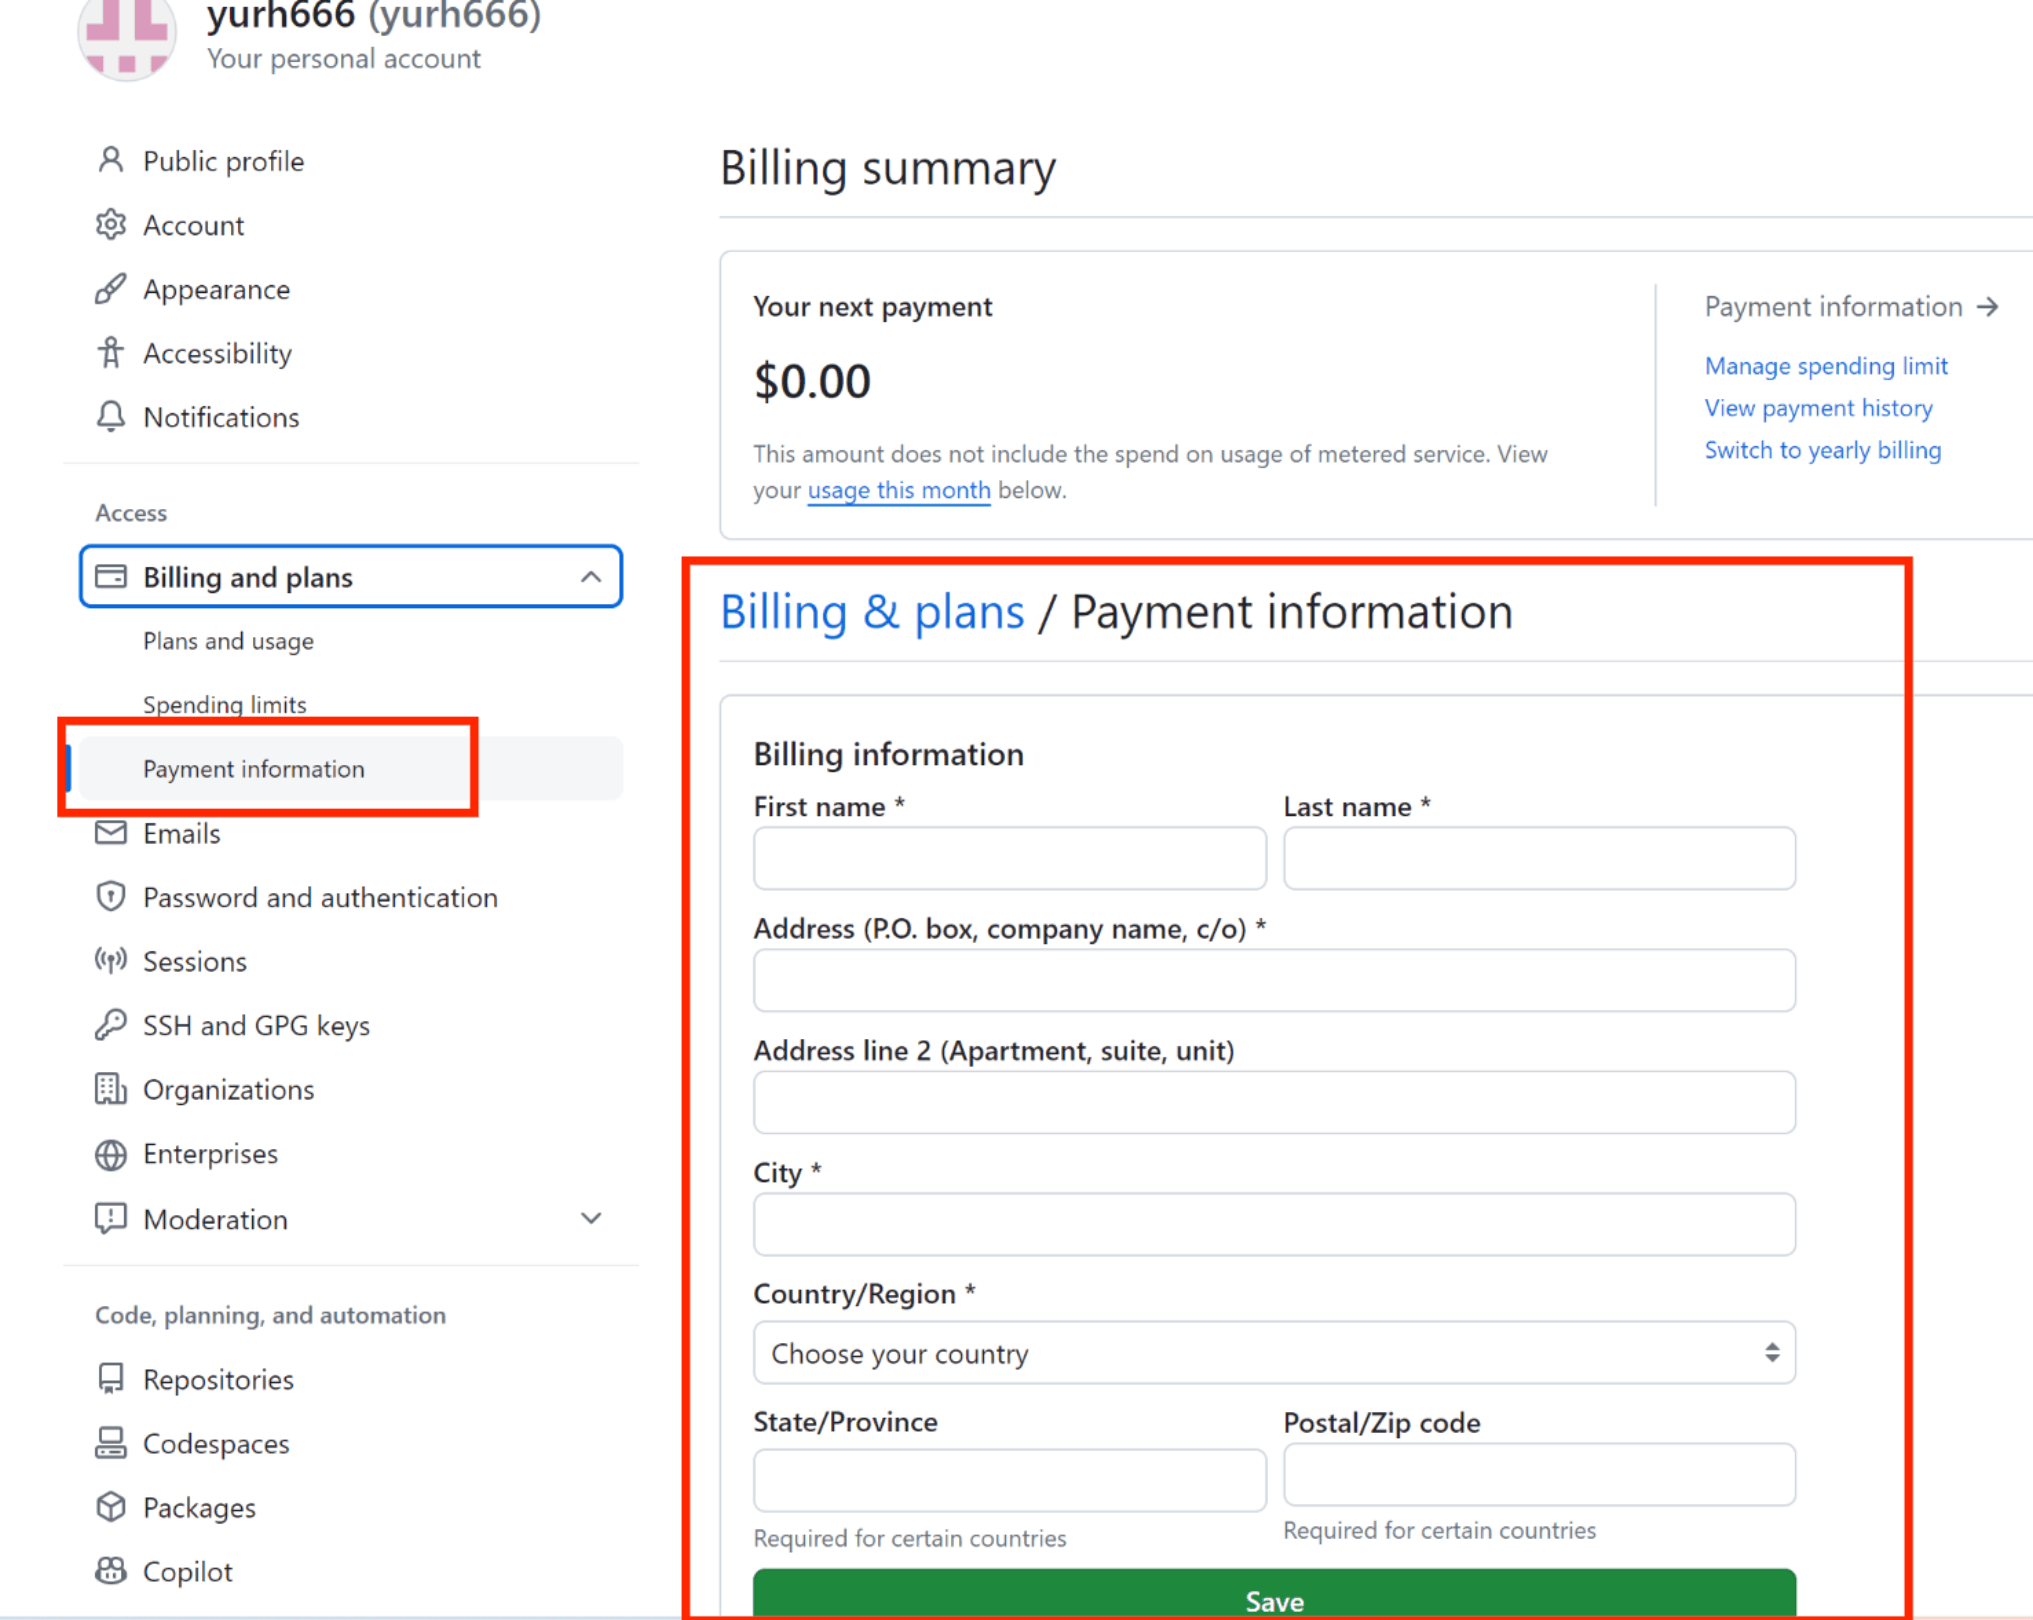Click Switch to yearly billing link
The height and width of the screenshot is (1620, 2033).
(1822, 450)
